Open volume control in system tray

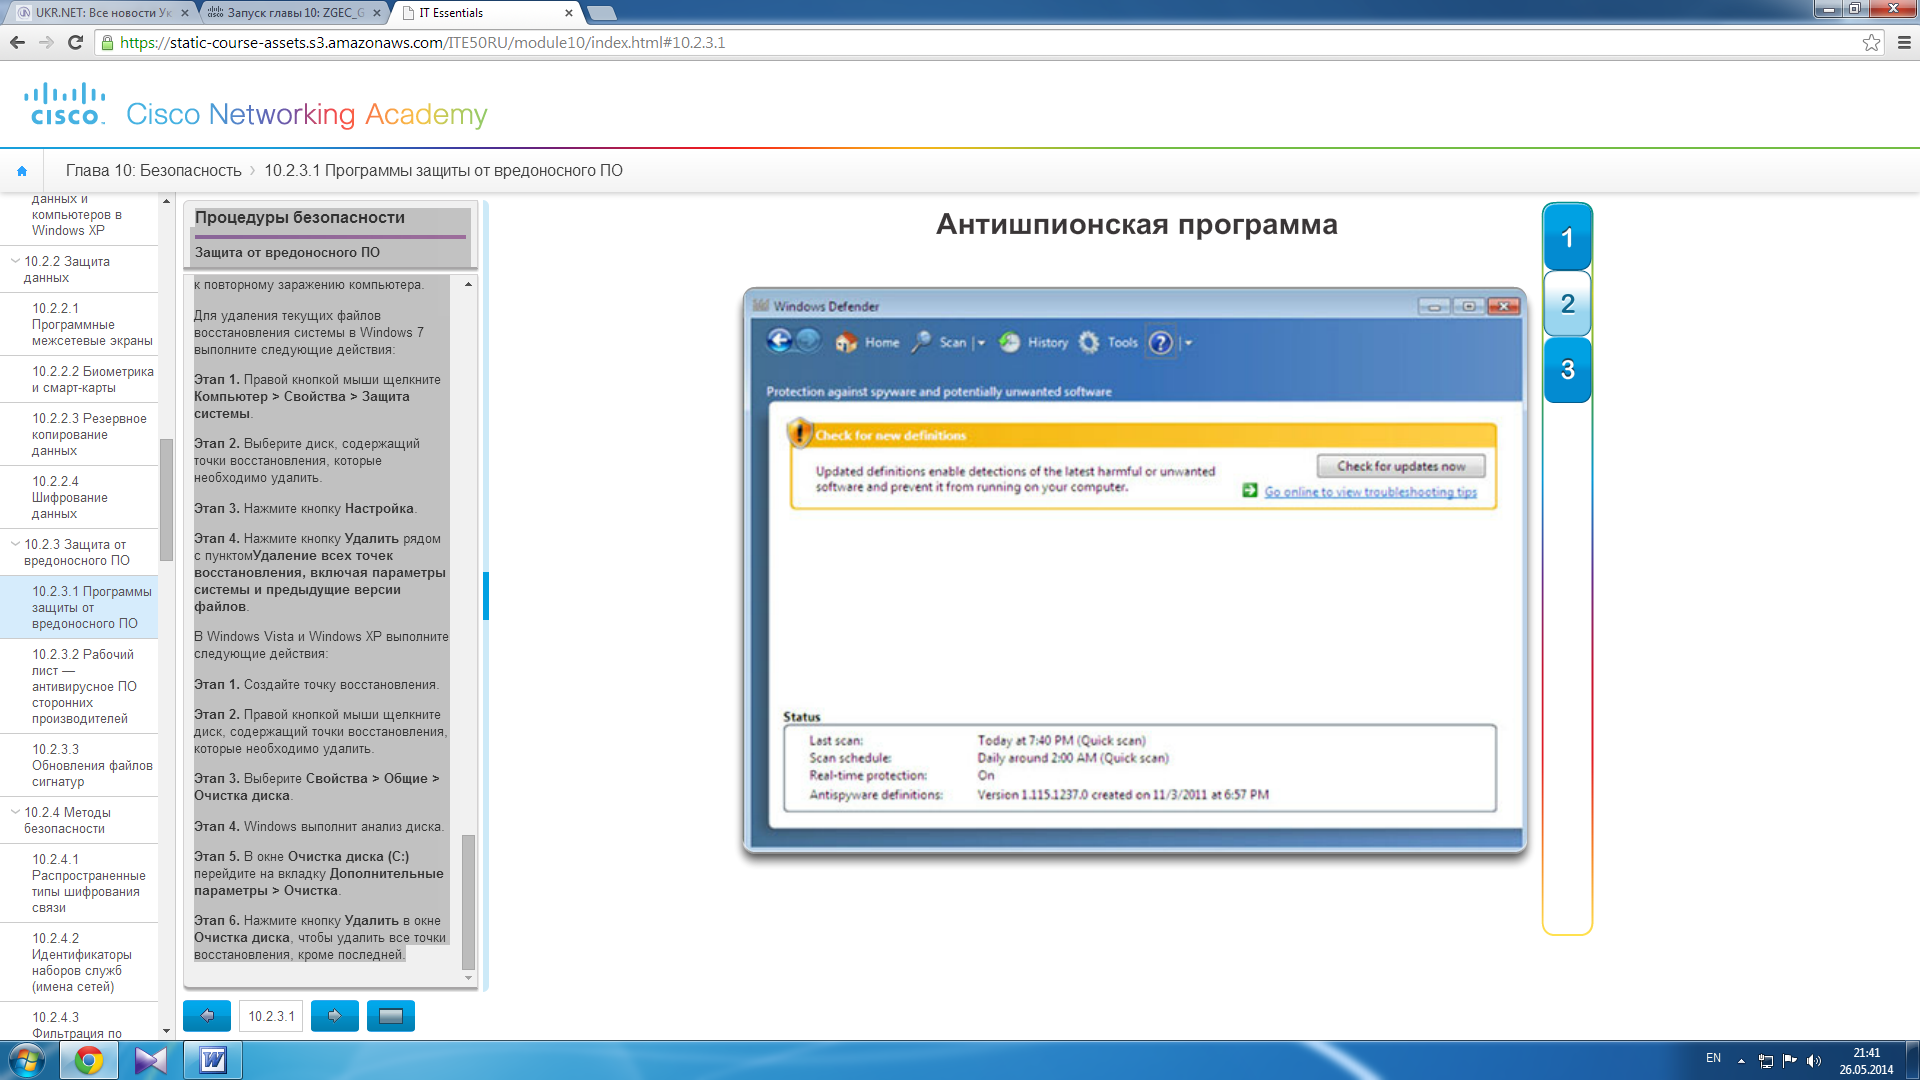[1814, 1061]
